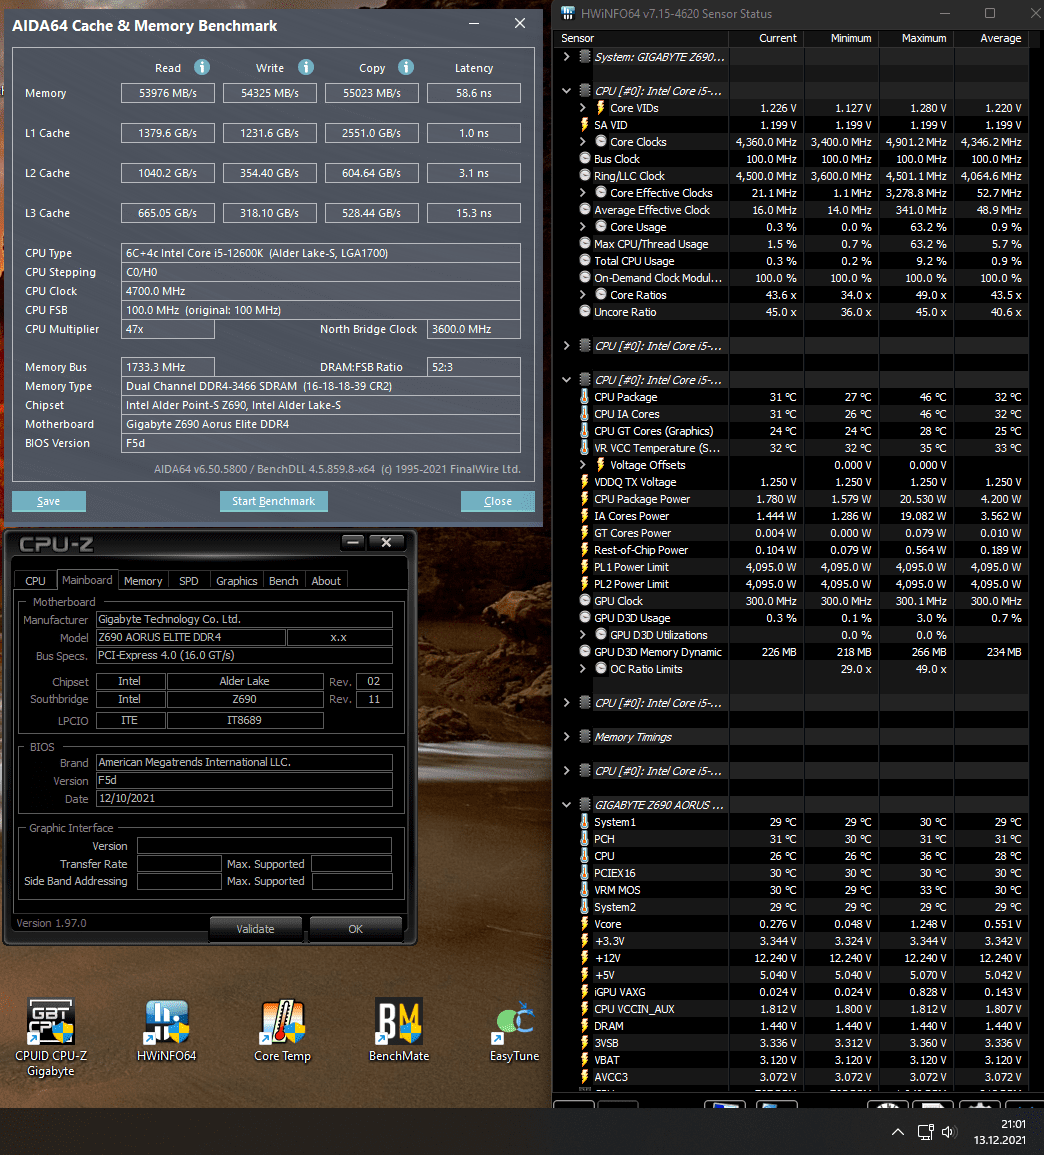
Task: Click the info icon next to Read
Action: coord(202,67)
